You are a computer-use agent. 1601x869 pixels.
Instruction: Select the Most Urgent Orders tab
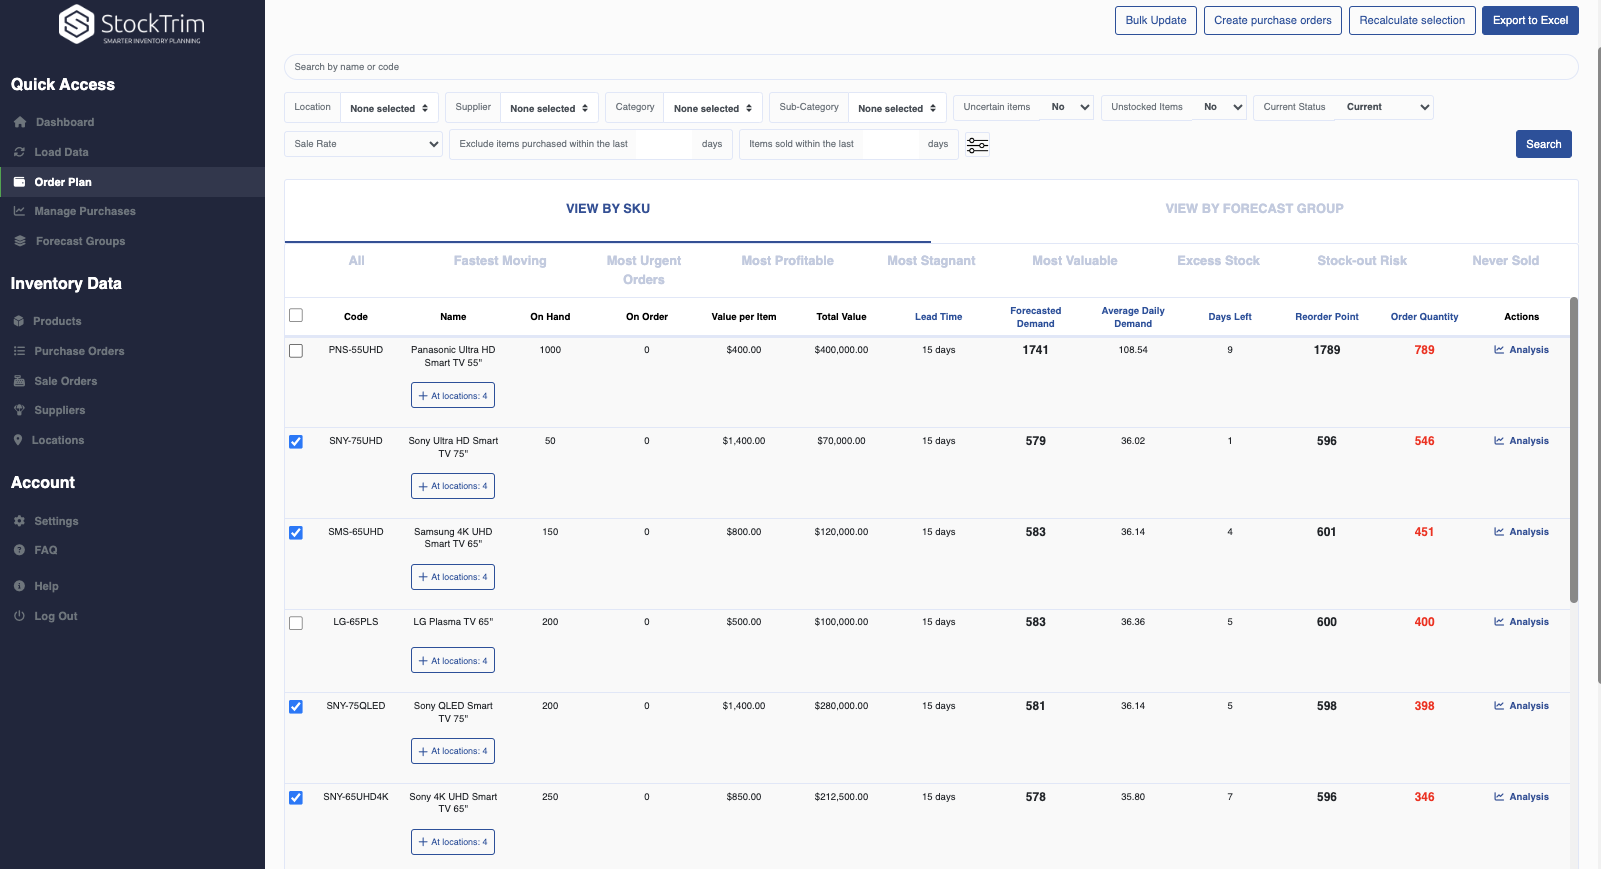[x=644, y=270]
